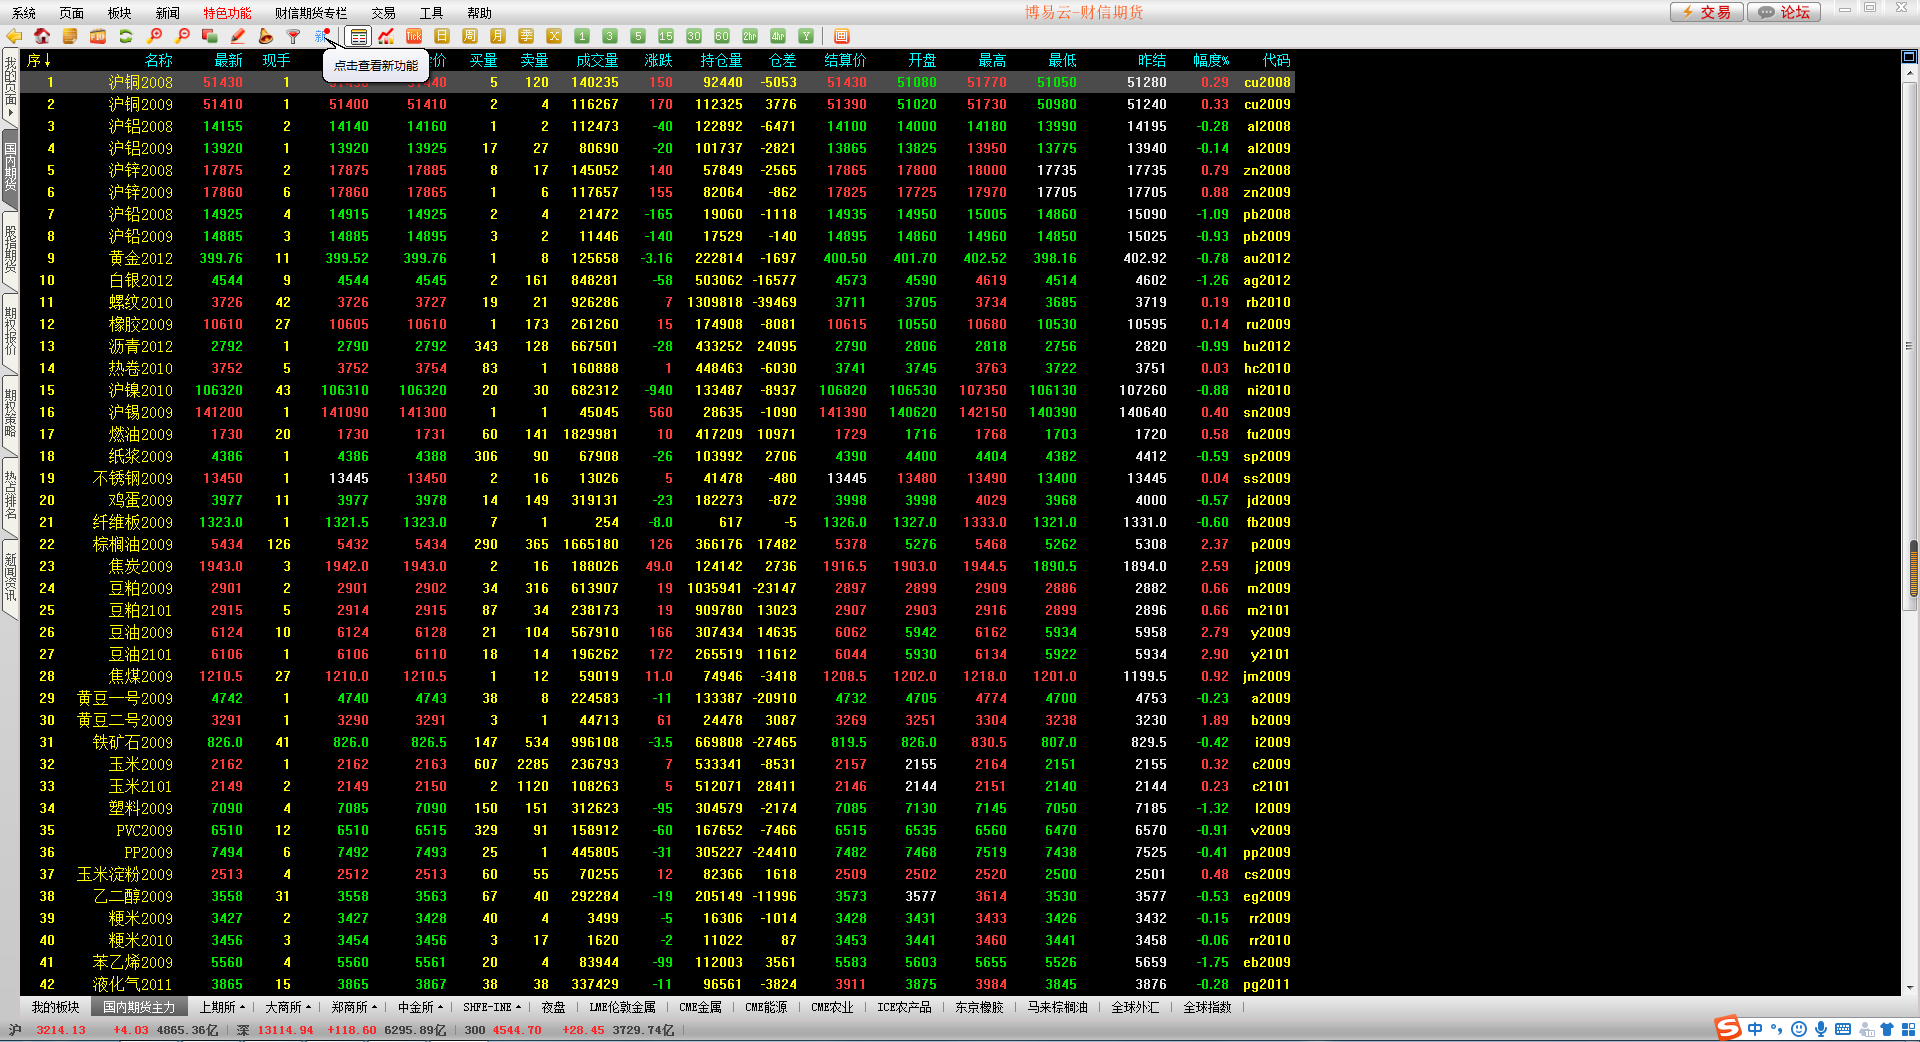The width and height of the screenshot is (1920, 1042).
Task: Toggle the 月 monthly K-line period
Action: (x=498, y=36)
